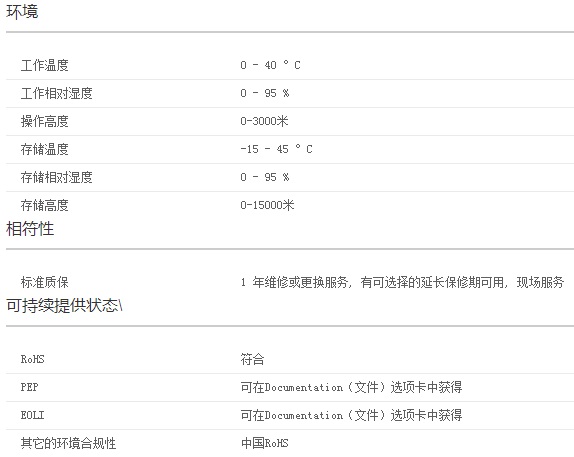Select the 其它的环境合规性 label

68,443
